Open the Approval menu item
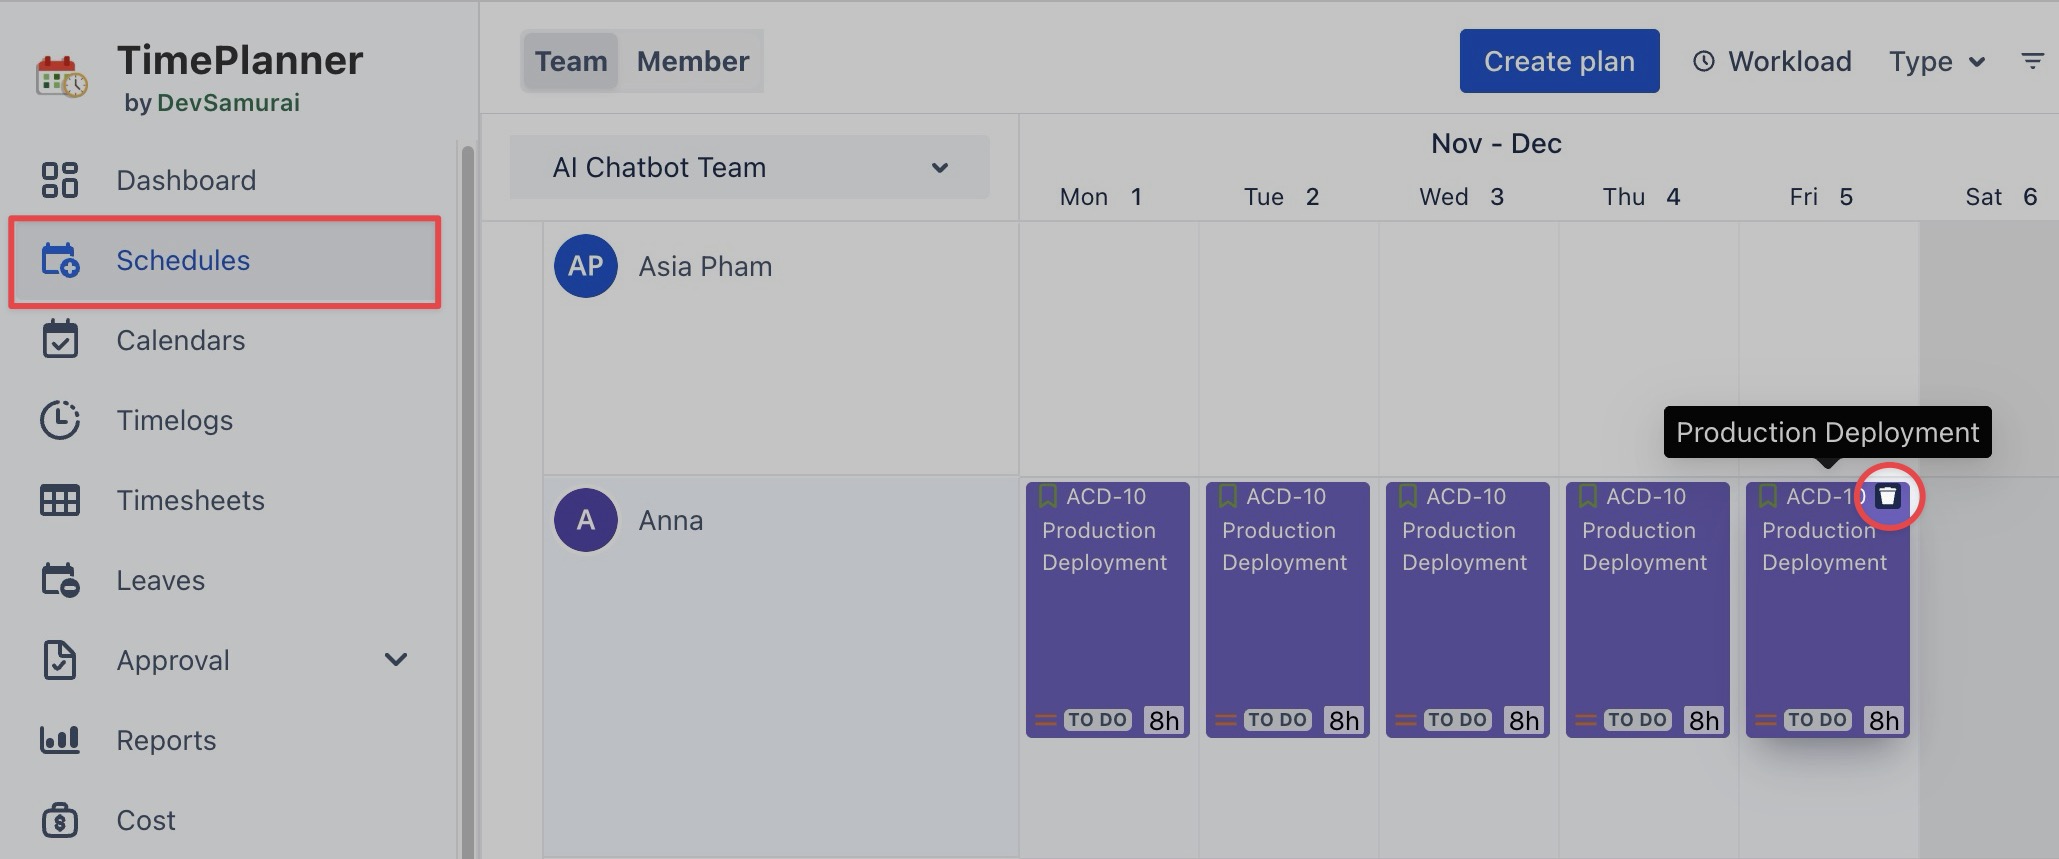This screenshot has width=2059, height=859. tap(173, 660)
